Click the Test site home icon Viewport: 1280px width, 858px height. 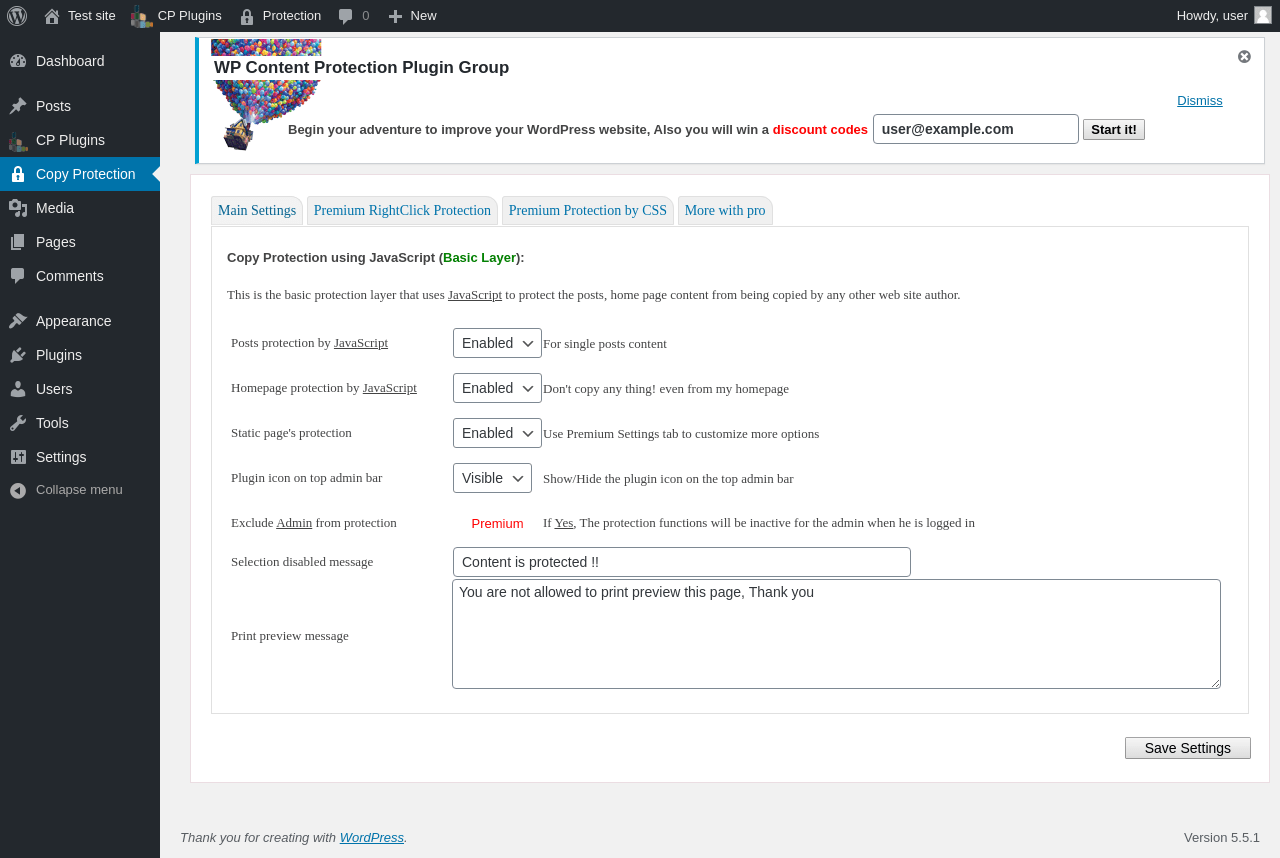[x=52, y=16]
